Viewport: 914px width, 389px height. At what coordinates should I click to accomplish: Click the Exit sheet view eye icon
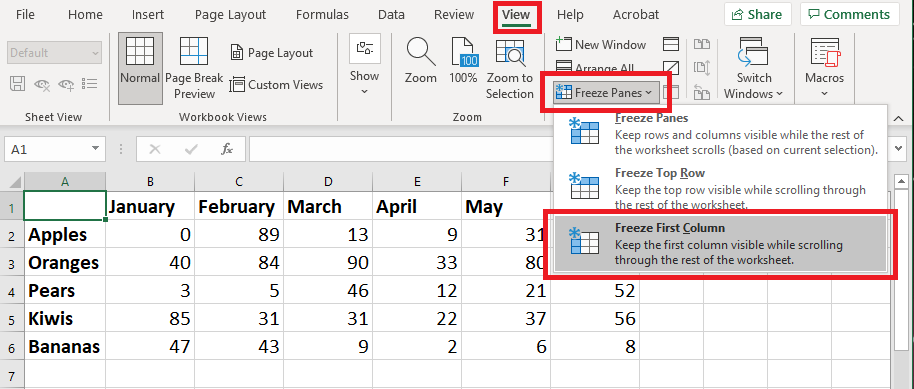pyautogui.click(x=41, y=84)
